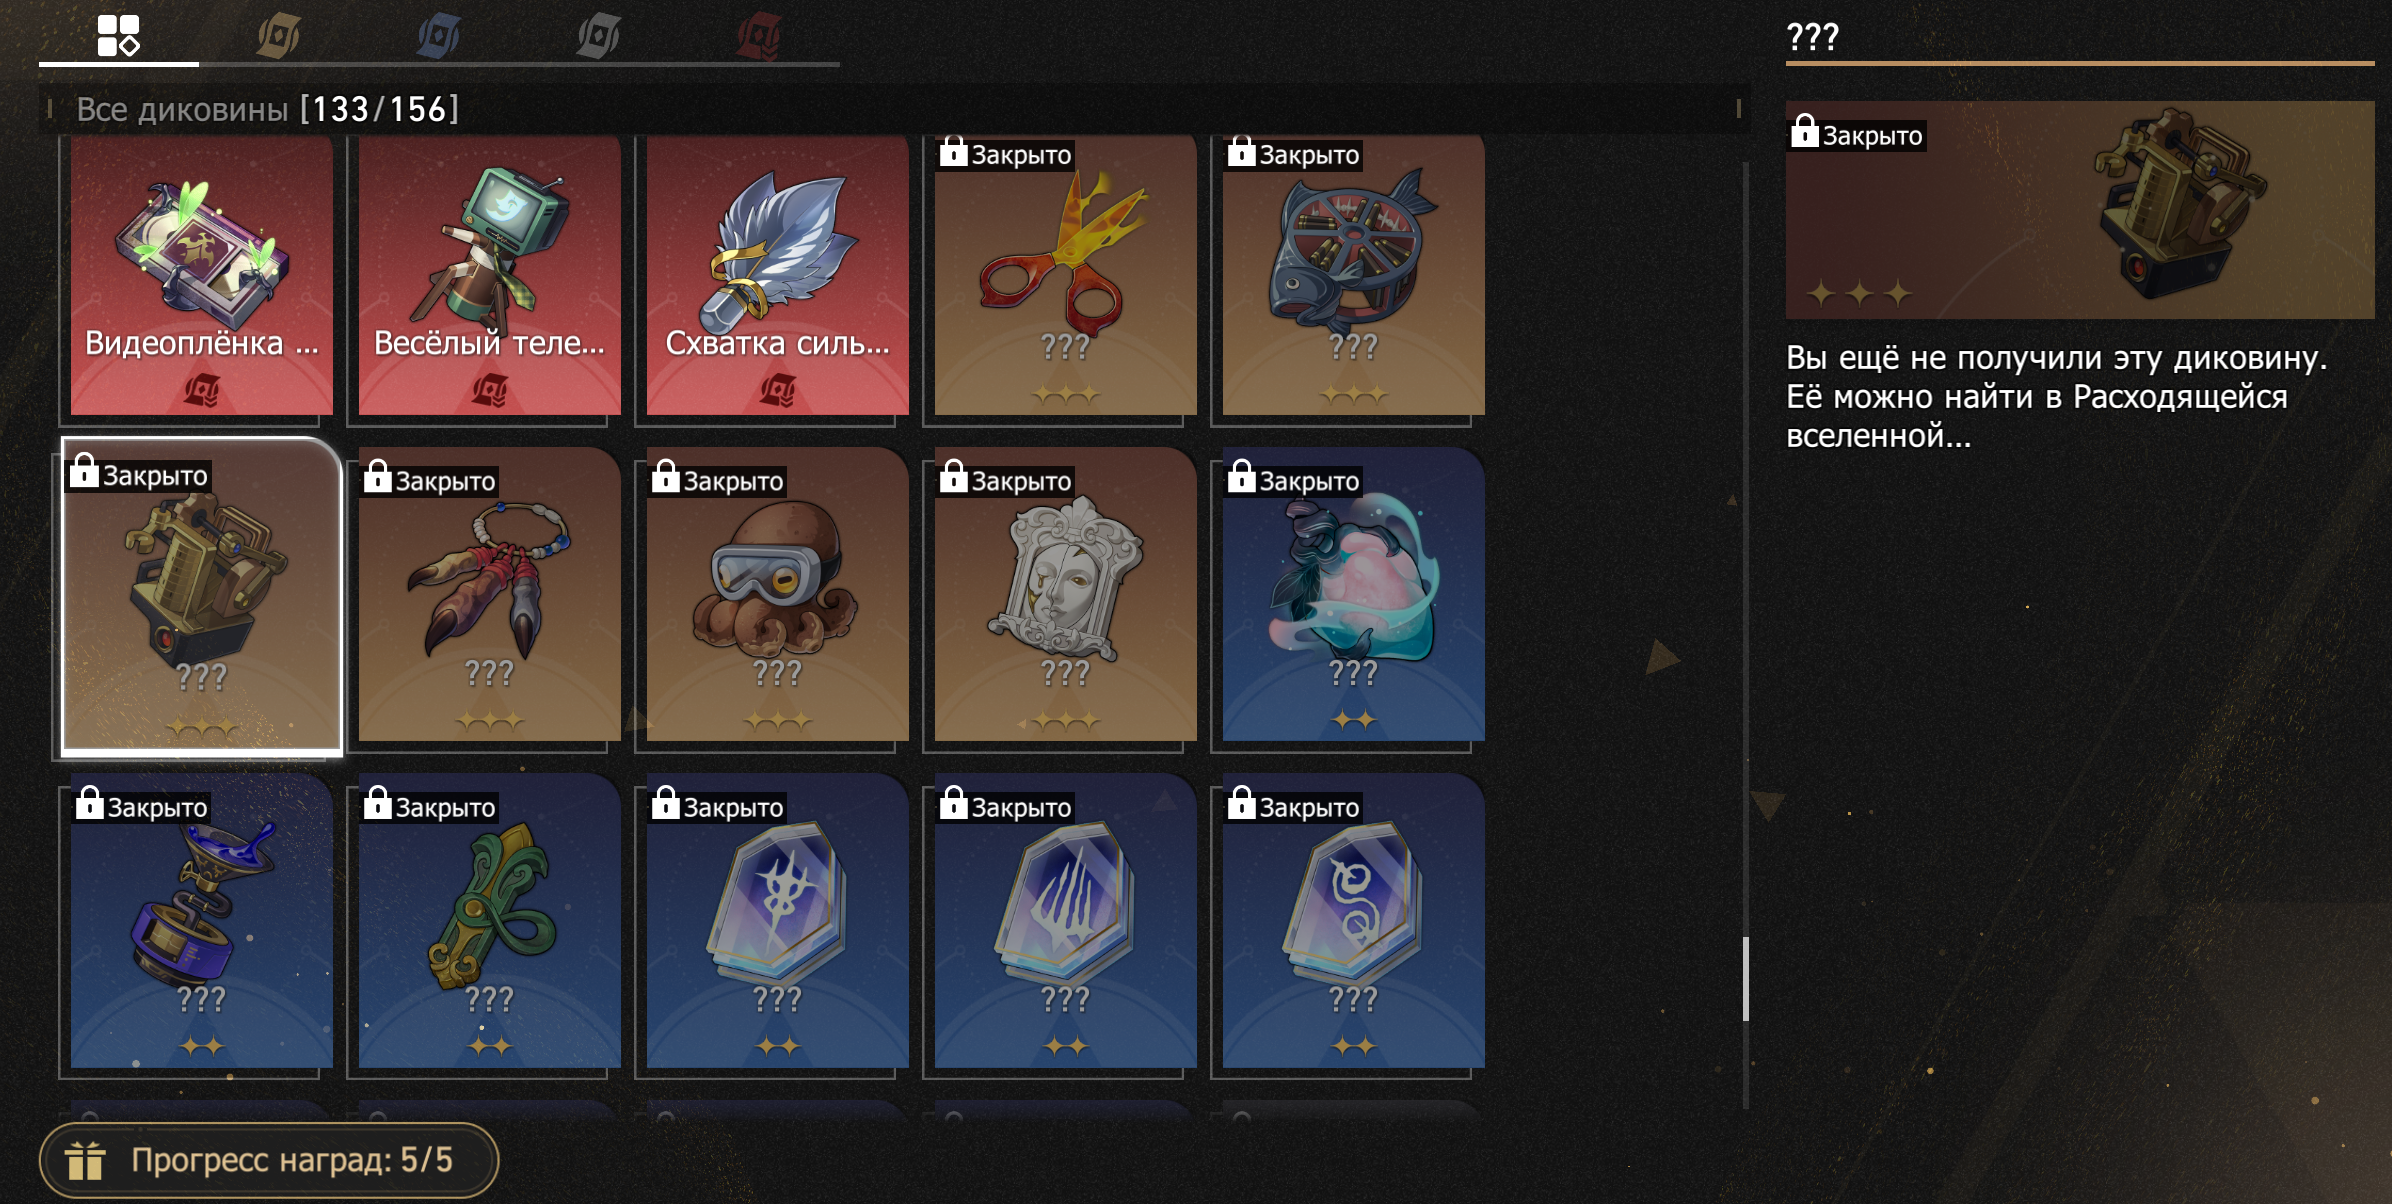
Task: Select the locked octopus with goggles curio
Action: pos(777,594)
